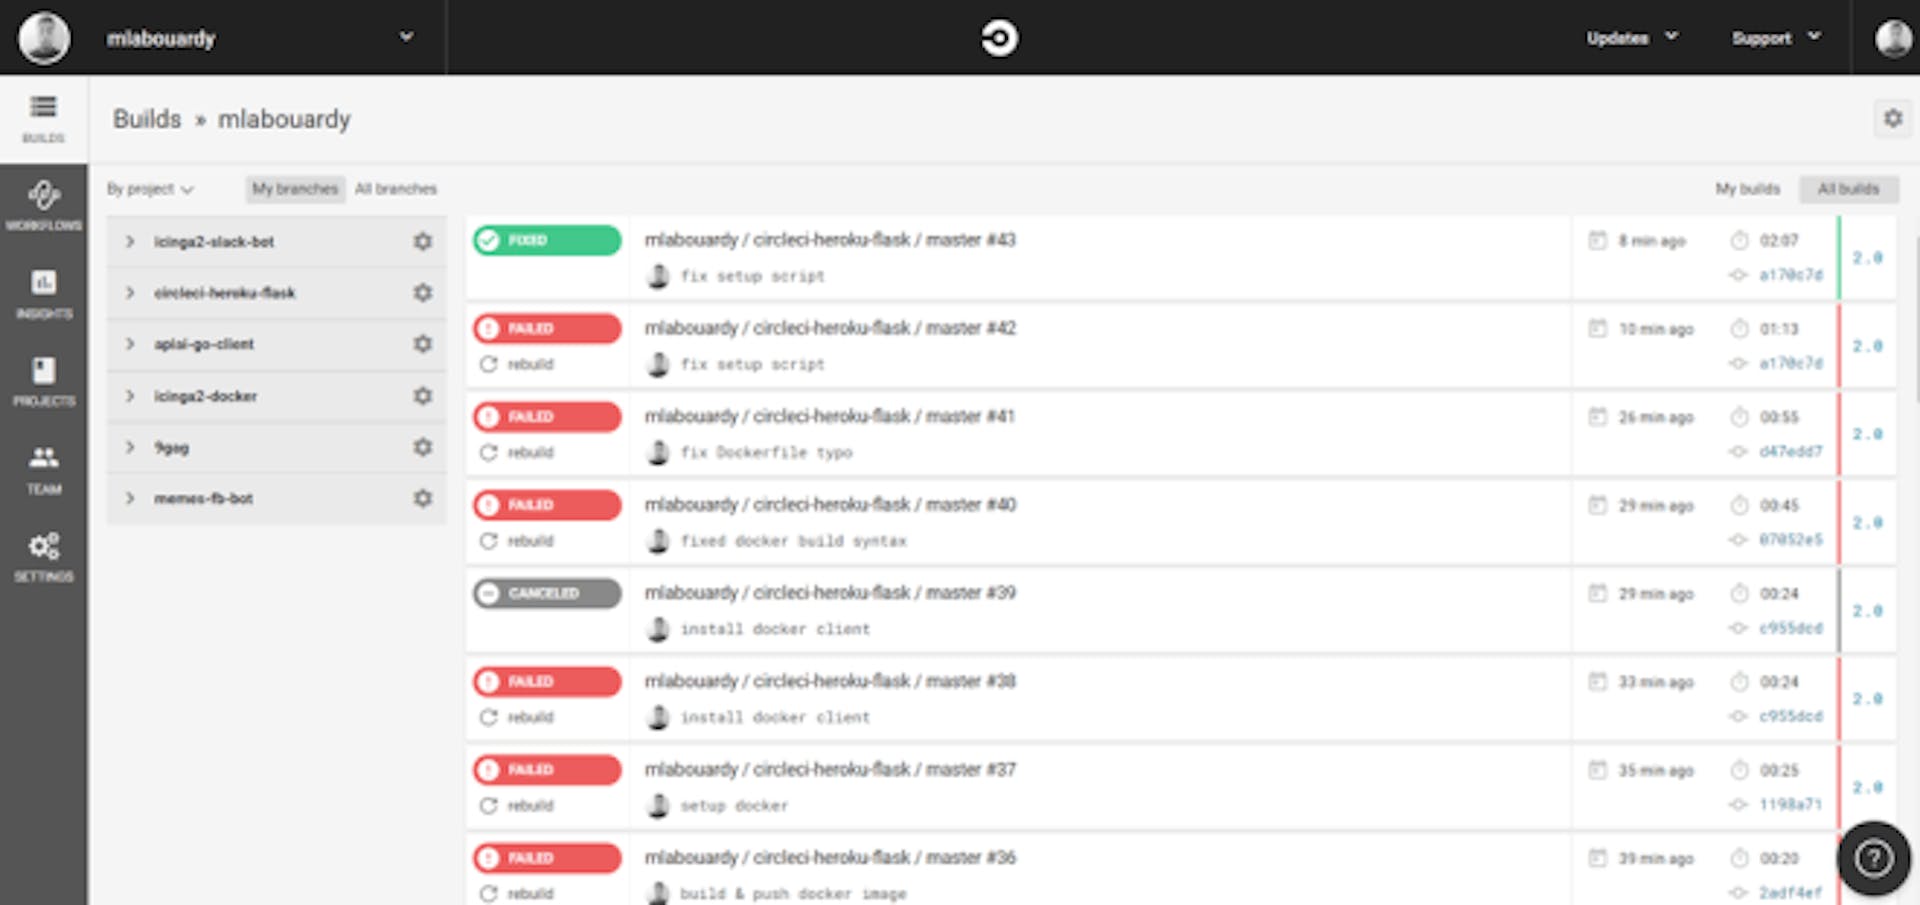Expand the icinga2-slack-bot project

(129, 241)
